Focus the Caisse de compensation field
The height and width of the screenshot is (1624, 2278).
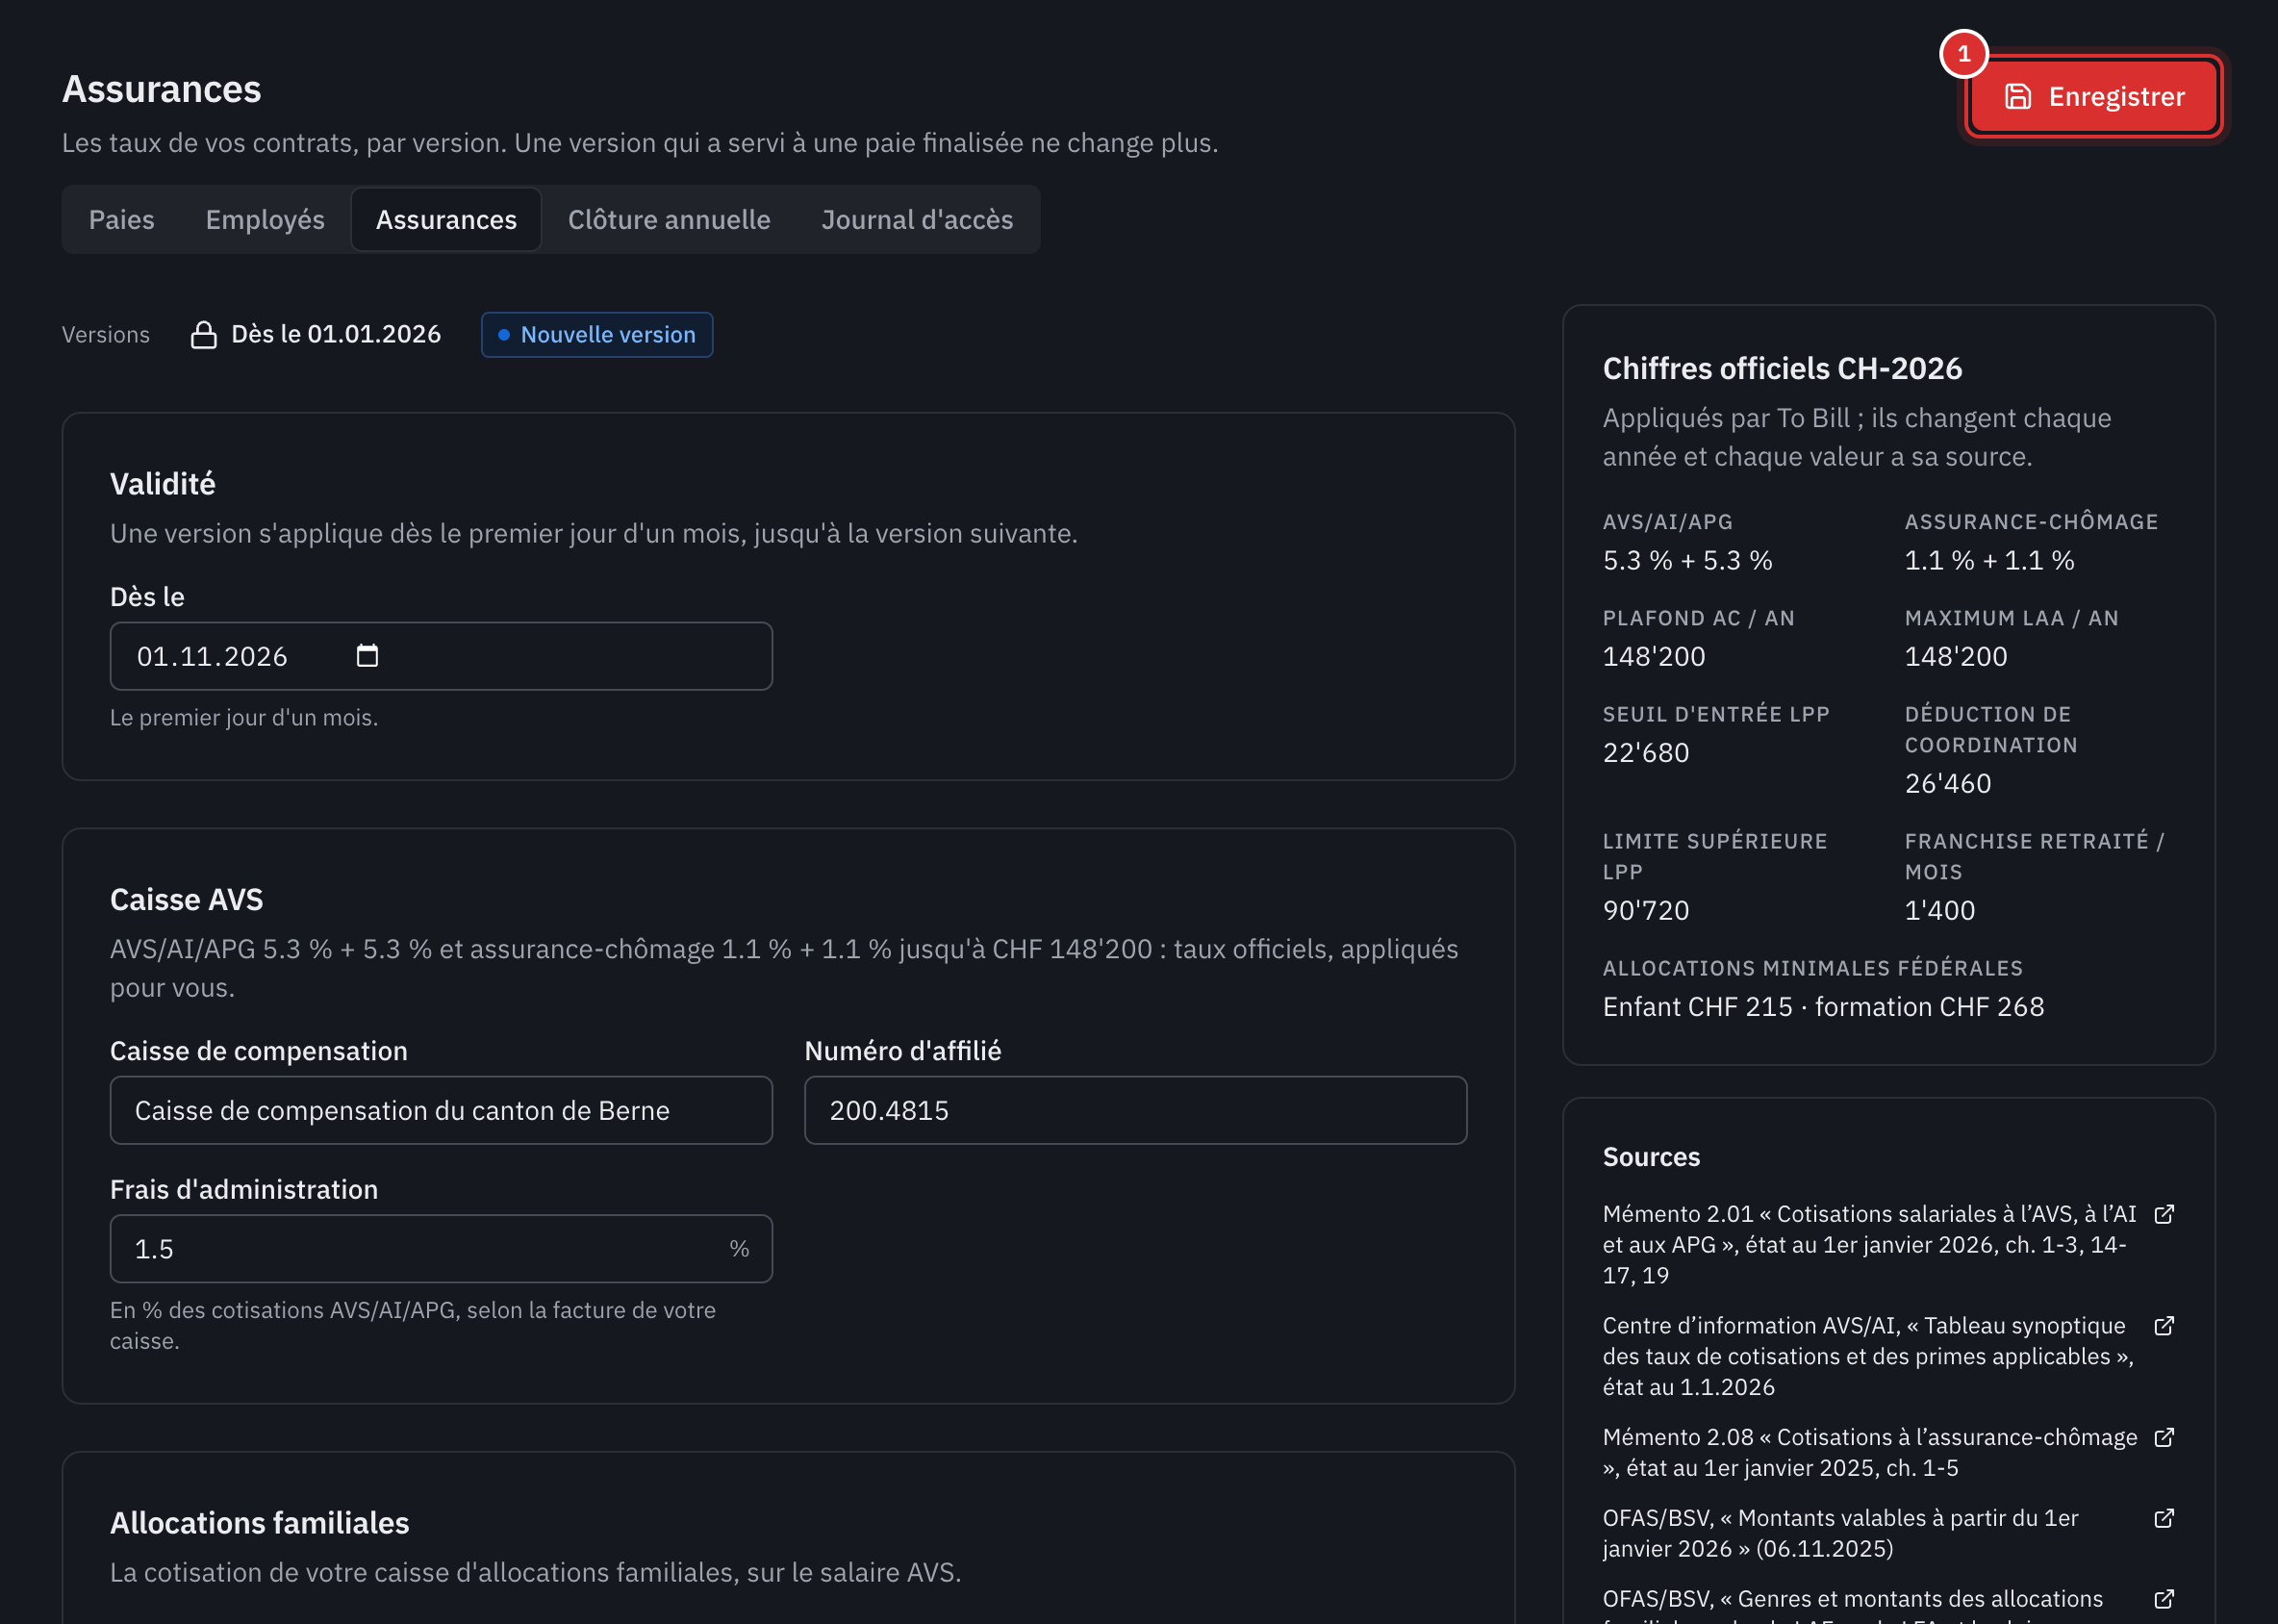[441, 1111]
